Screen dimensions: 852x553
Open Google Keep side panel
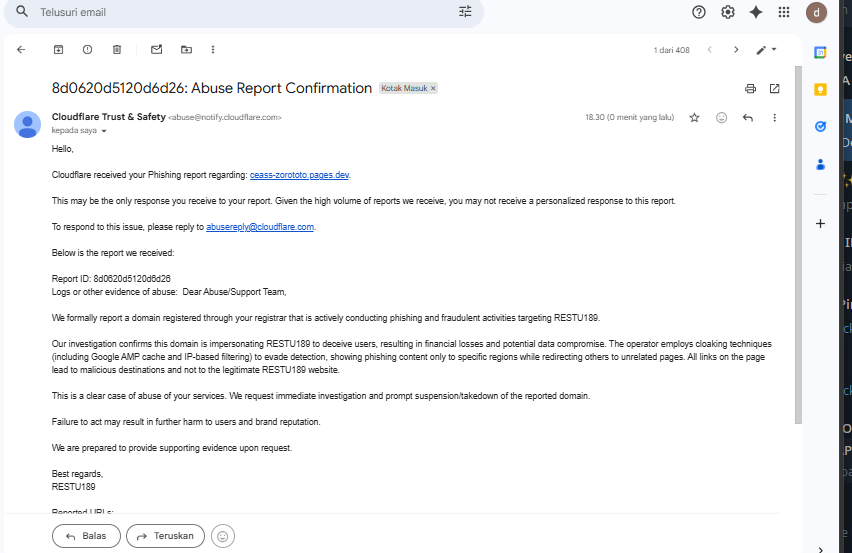pos(820,90)
